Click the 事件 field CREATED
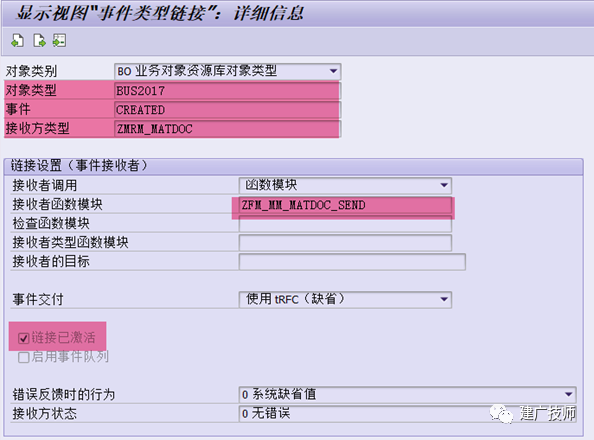This screenshot has height=440, width=594. tap(227, 110)
